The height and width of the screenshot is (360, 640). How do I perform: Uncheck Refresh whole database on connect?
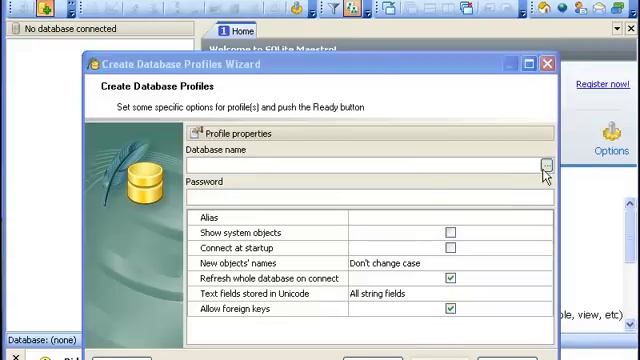(x=451, y=278)
